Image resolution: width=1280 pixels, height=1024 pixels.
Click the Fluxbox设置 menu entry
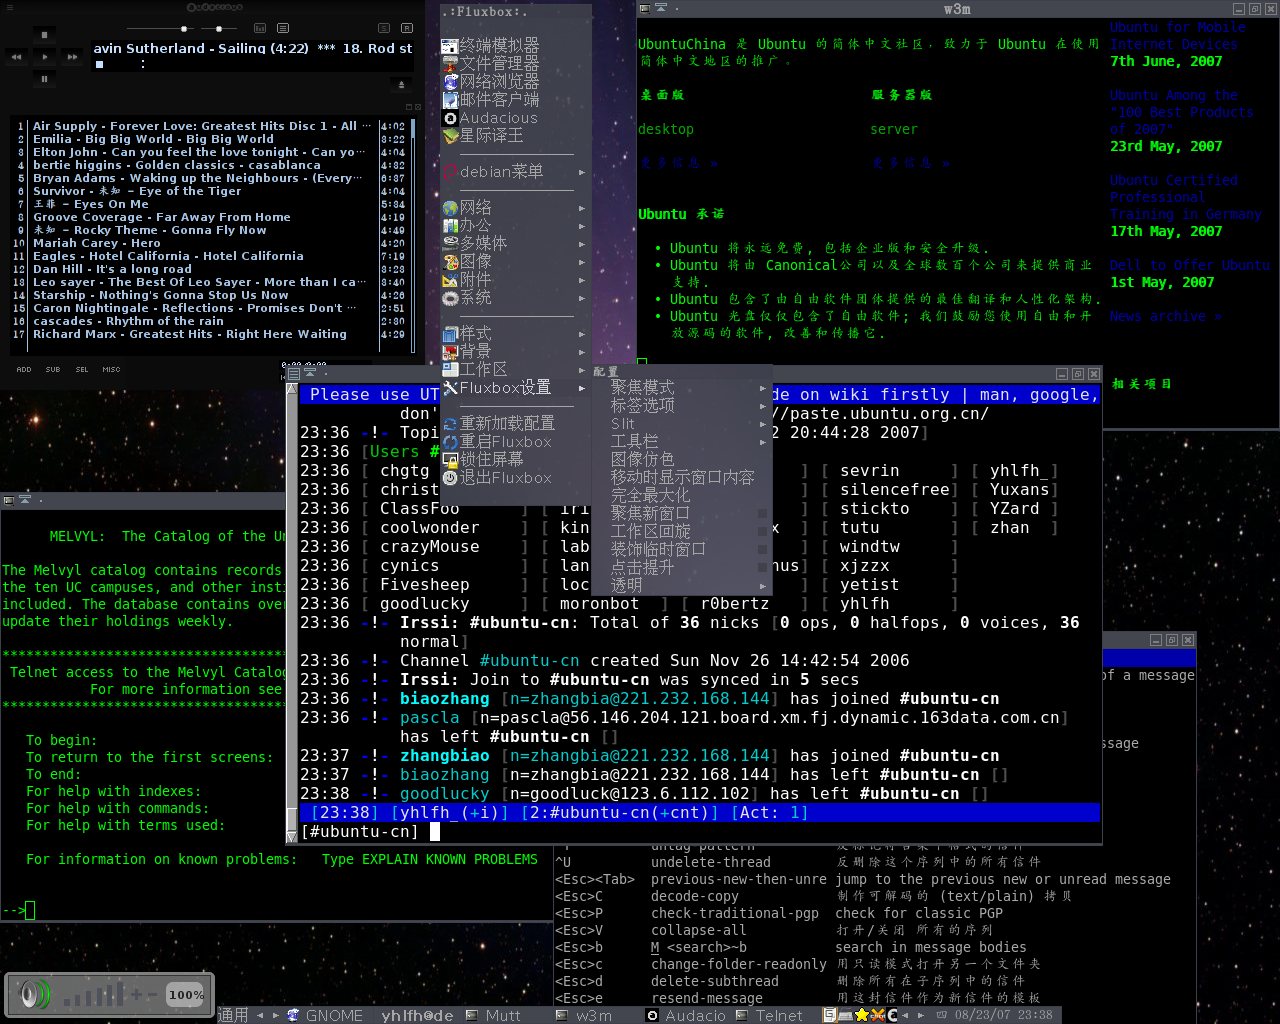point(515,387)
